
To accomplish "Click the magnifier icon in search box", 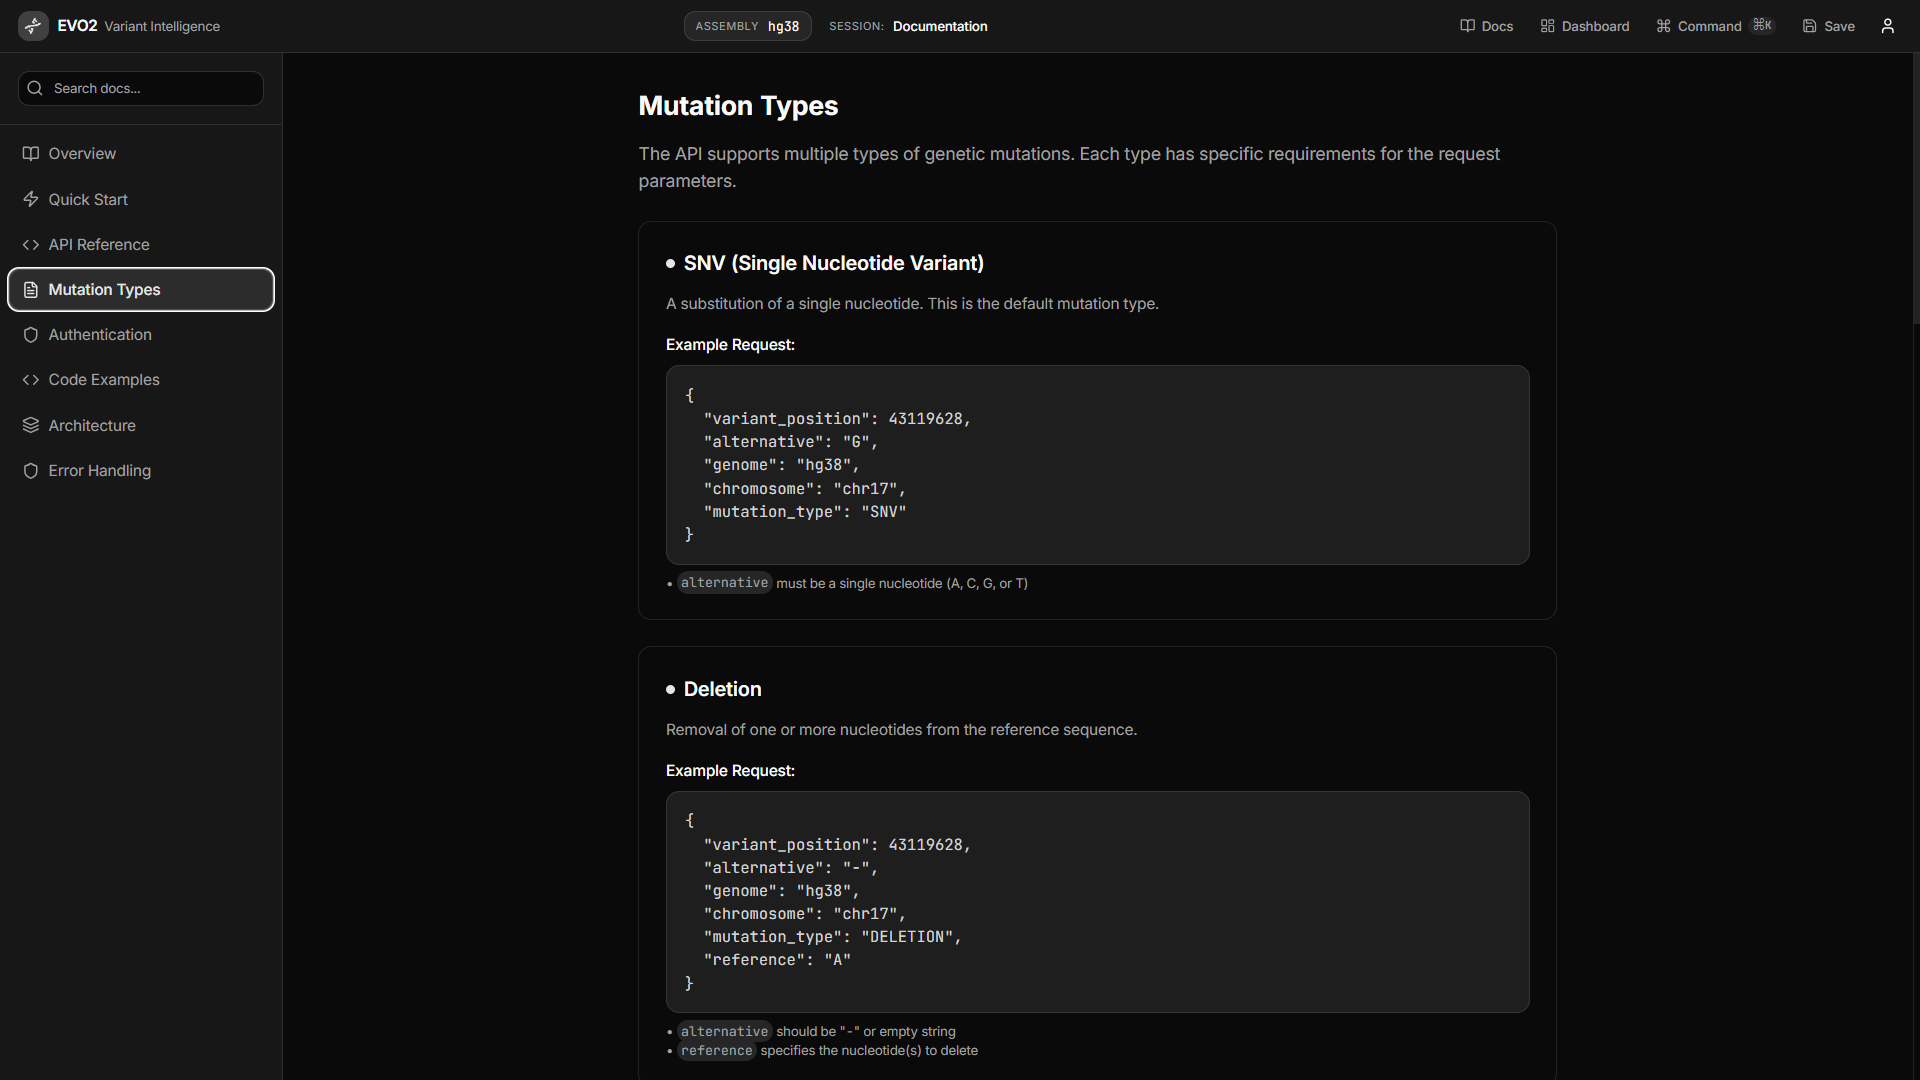I will (x=35, y=88).
